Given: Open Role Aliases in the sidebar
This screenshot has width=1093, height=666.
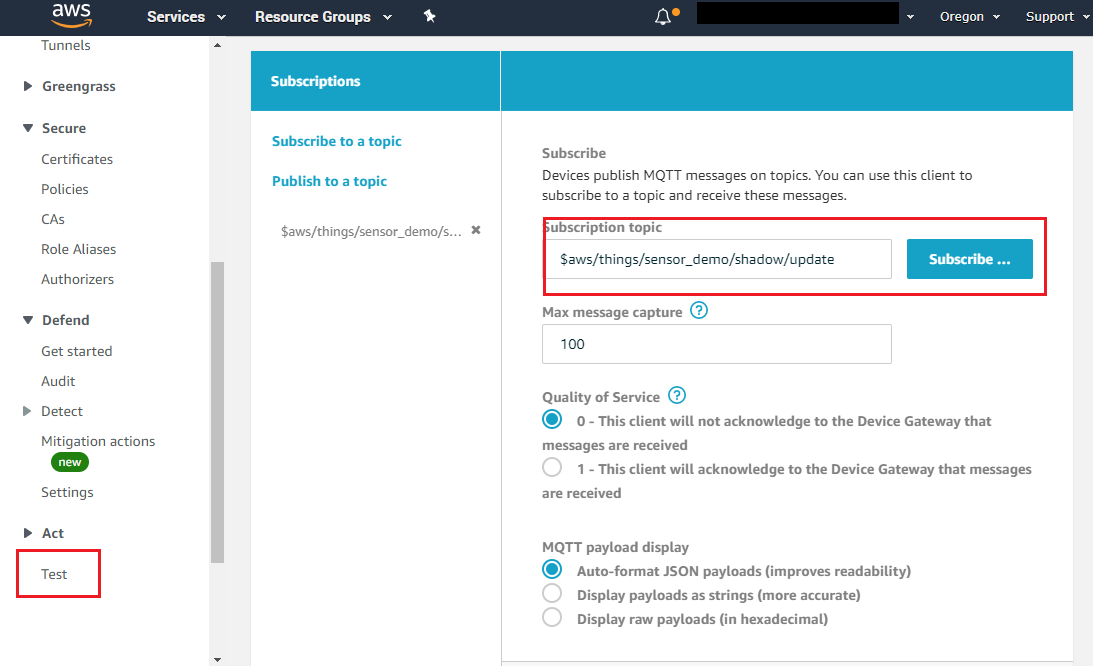Looking at the screenshot, I should pyautogui.click(x=79, y=249).
